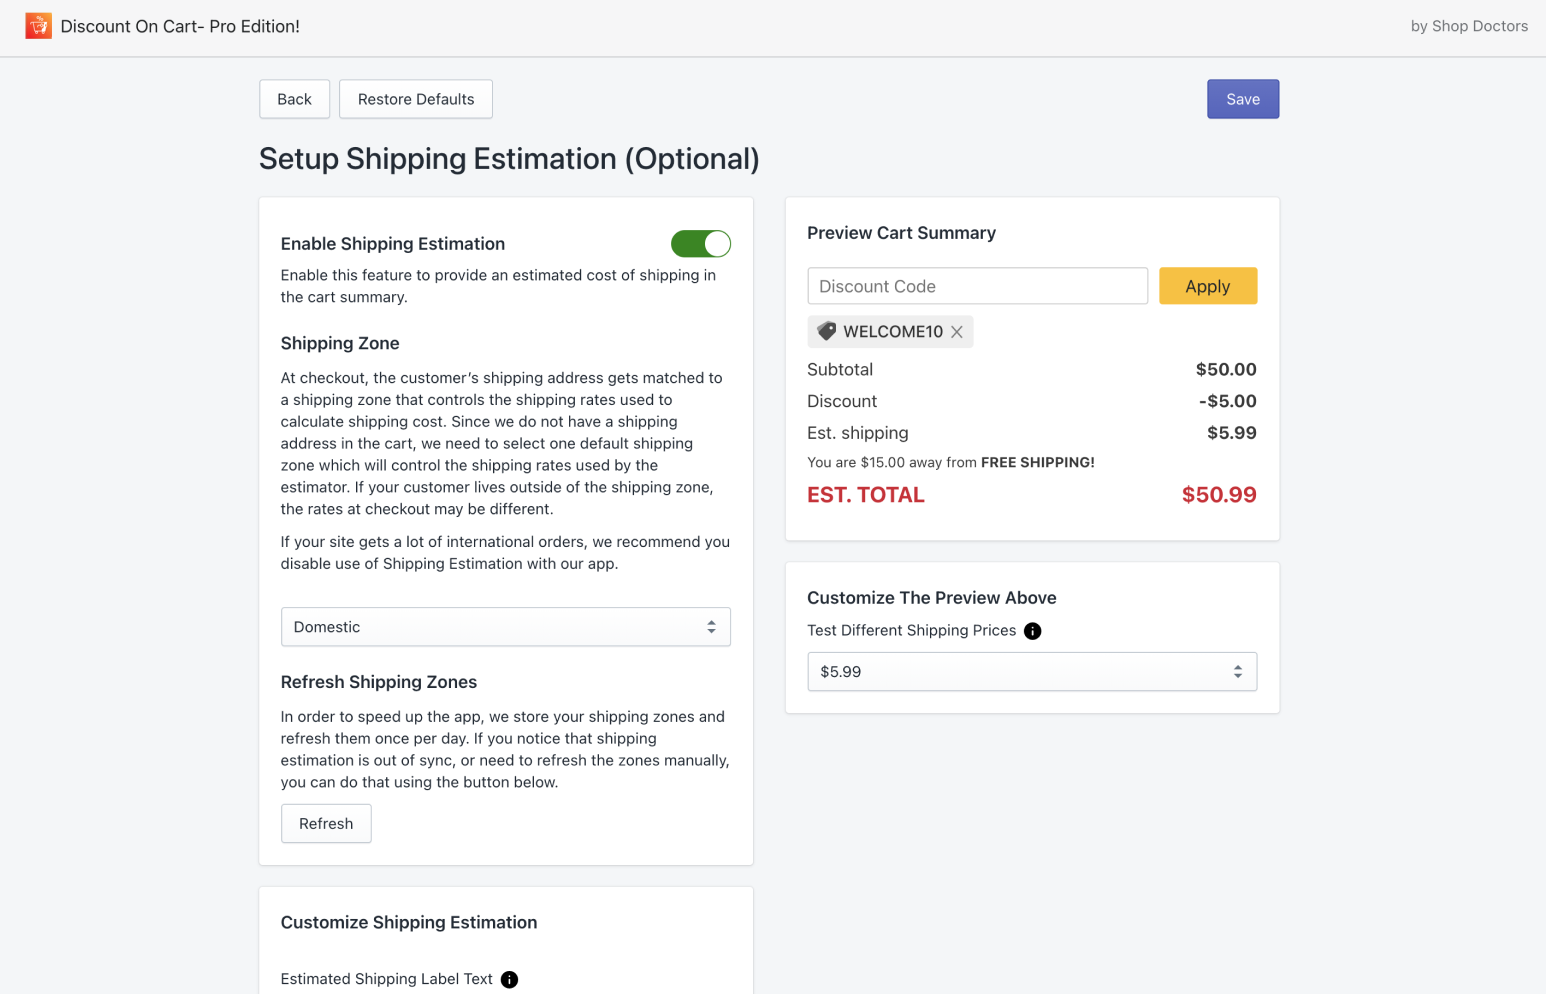The image size is (1546, 994).
Task: Click the arrows on the Domestic selector
Action: (711, 627)
